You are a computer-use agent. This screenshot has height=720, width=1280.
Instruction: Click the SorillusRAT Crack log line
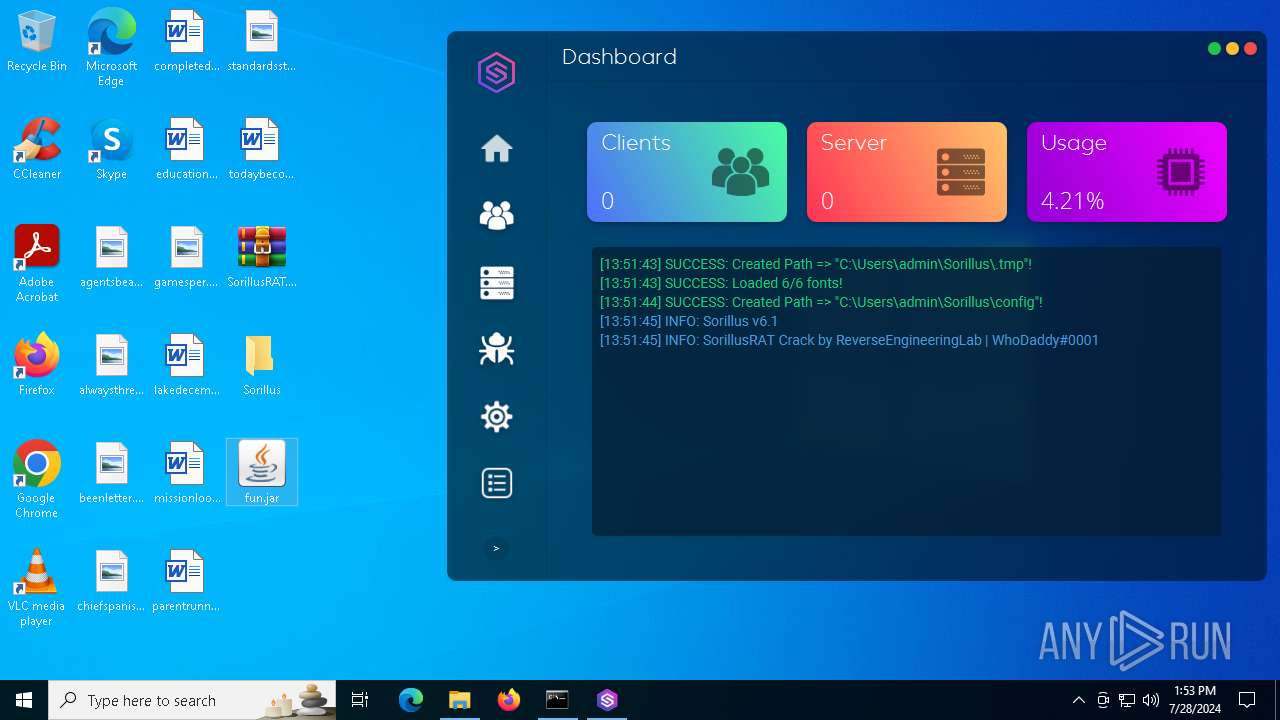(x=849, y=340)
